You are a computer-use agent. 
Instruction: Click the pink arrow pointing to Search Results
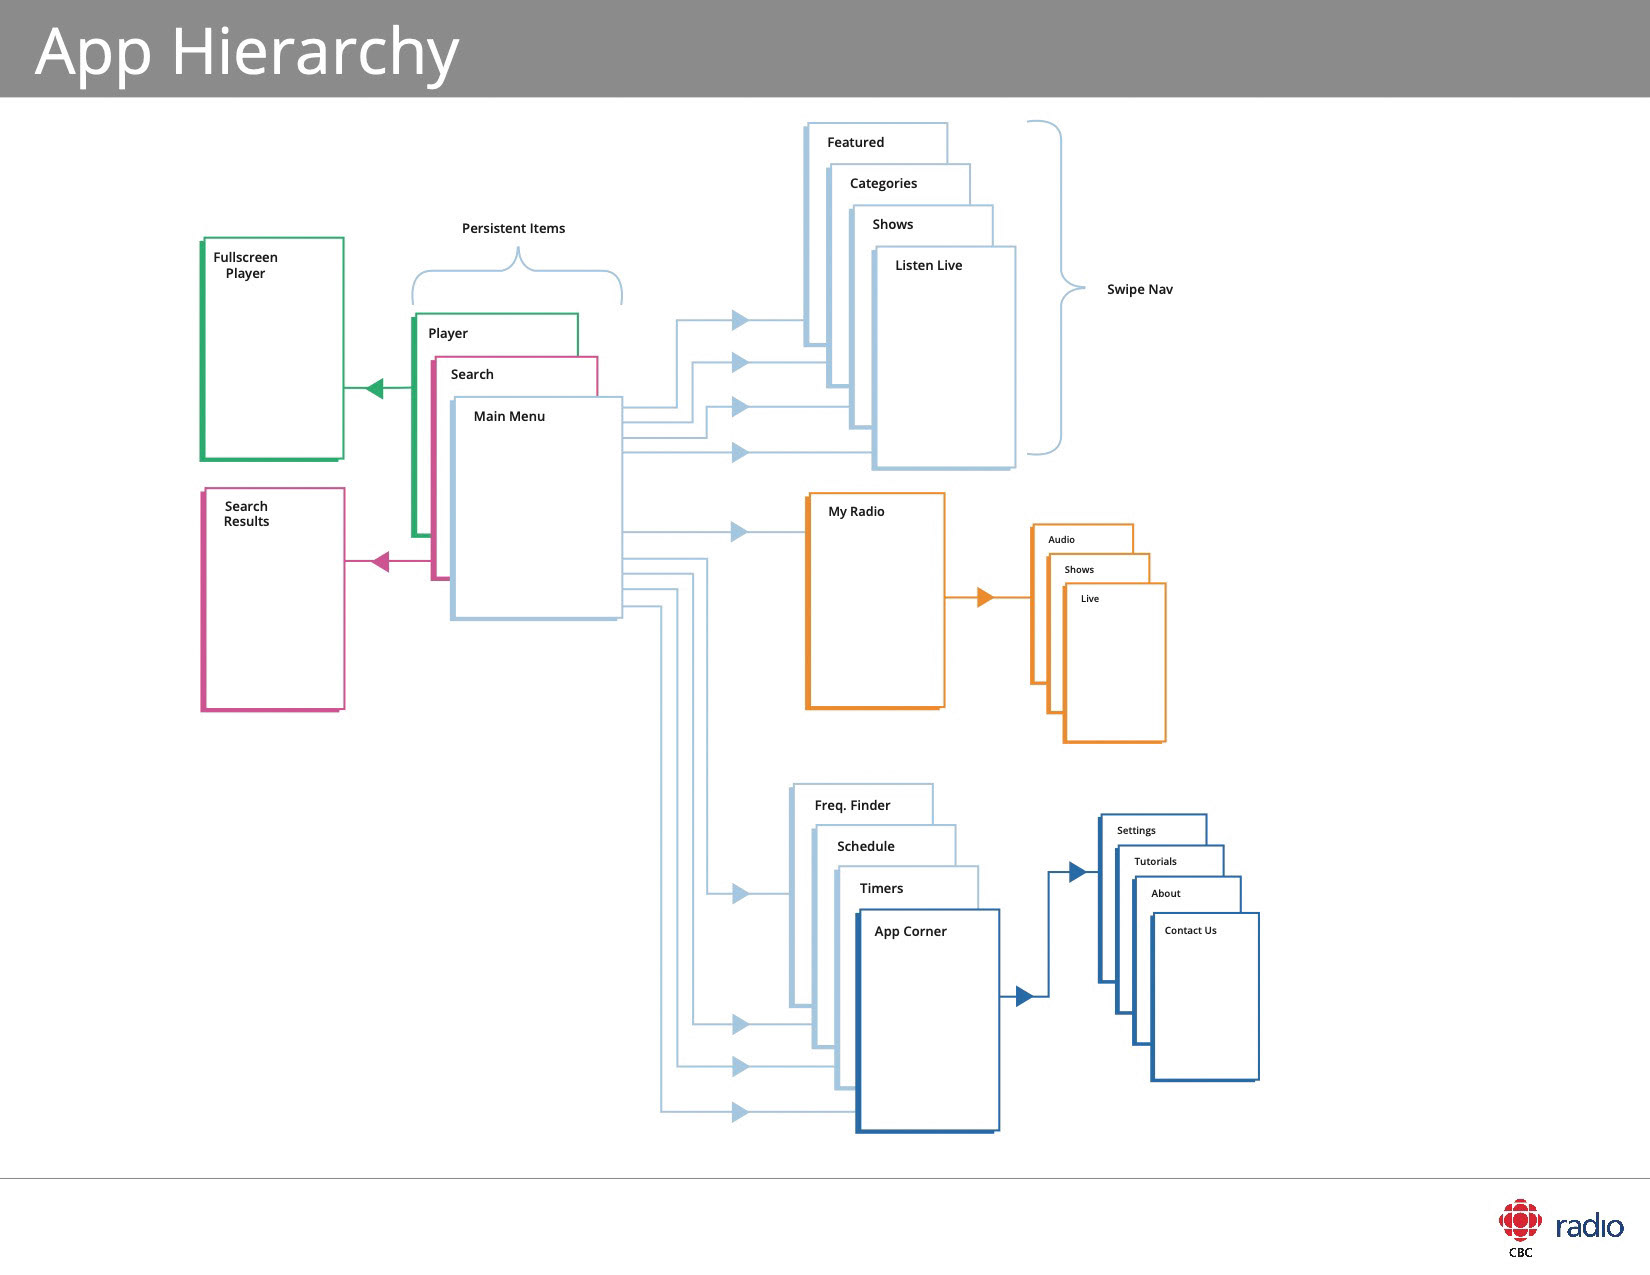[380, 561]
